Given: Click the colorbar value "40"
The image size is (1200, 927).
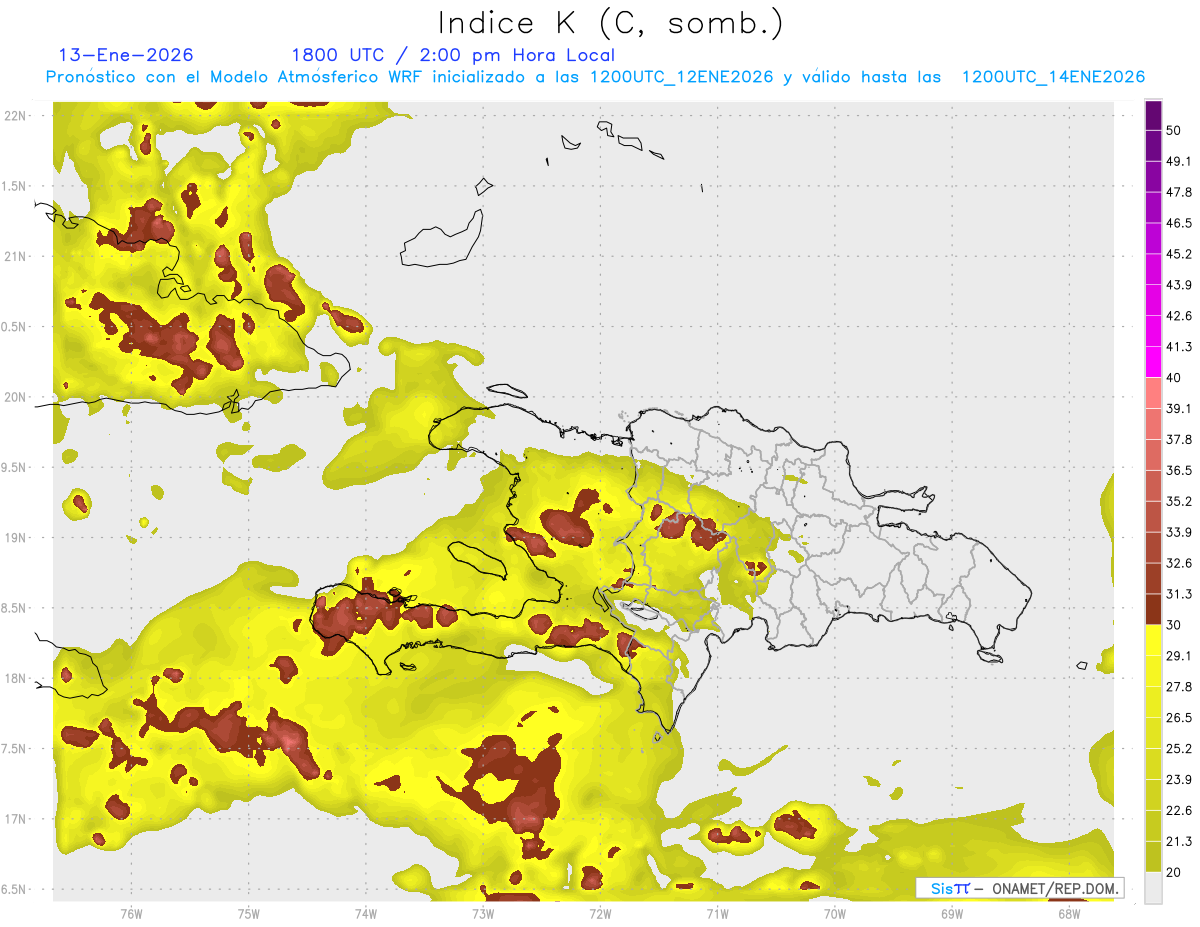Looking at the screenshot, I should click(x=1174, y=378).
